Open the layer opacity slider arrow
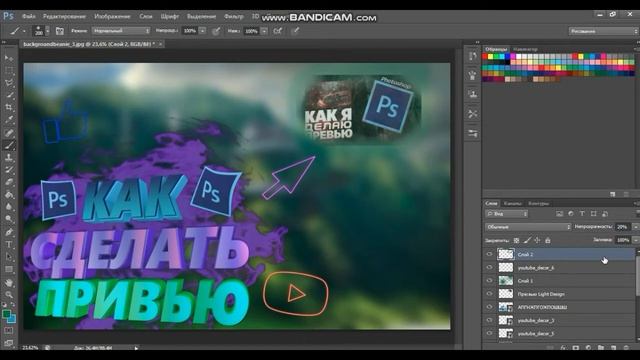 click(635, 227)
